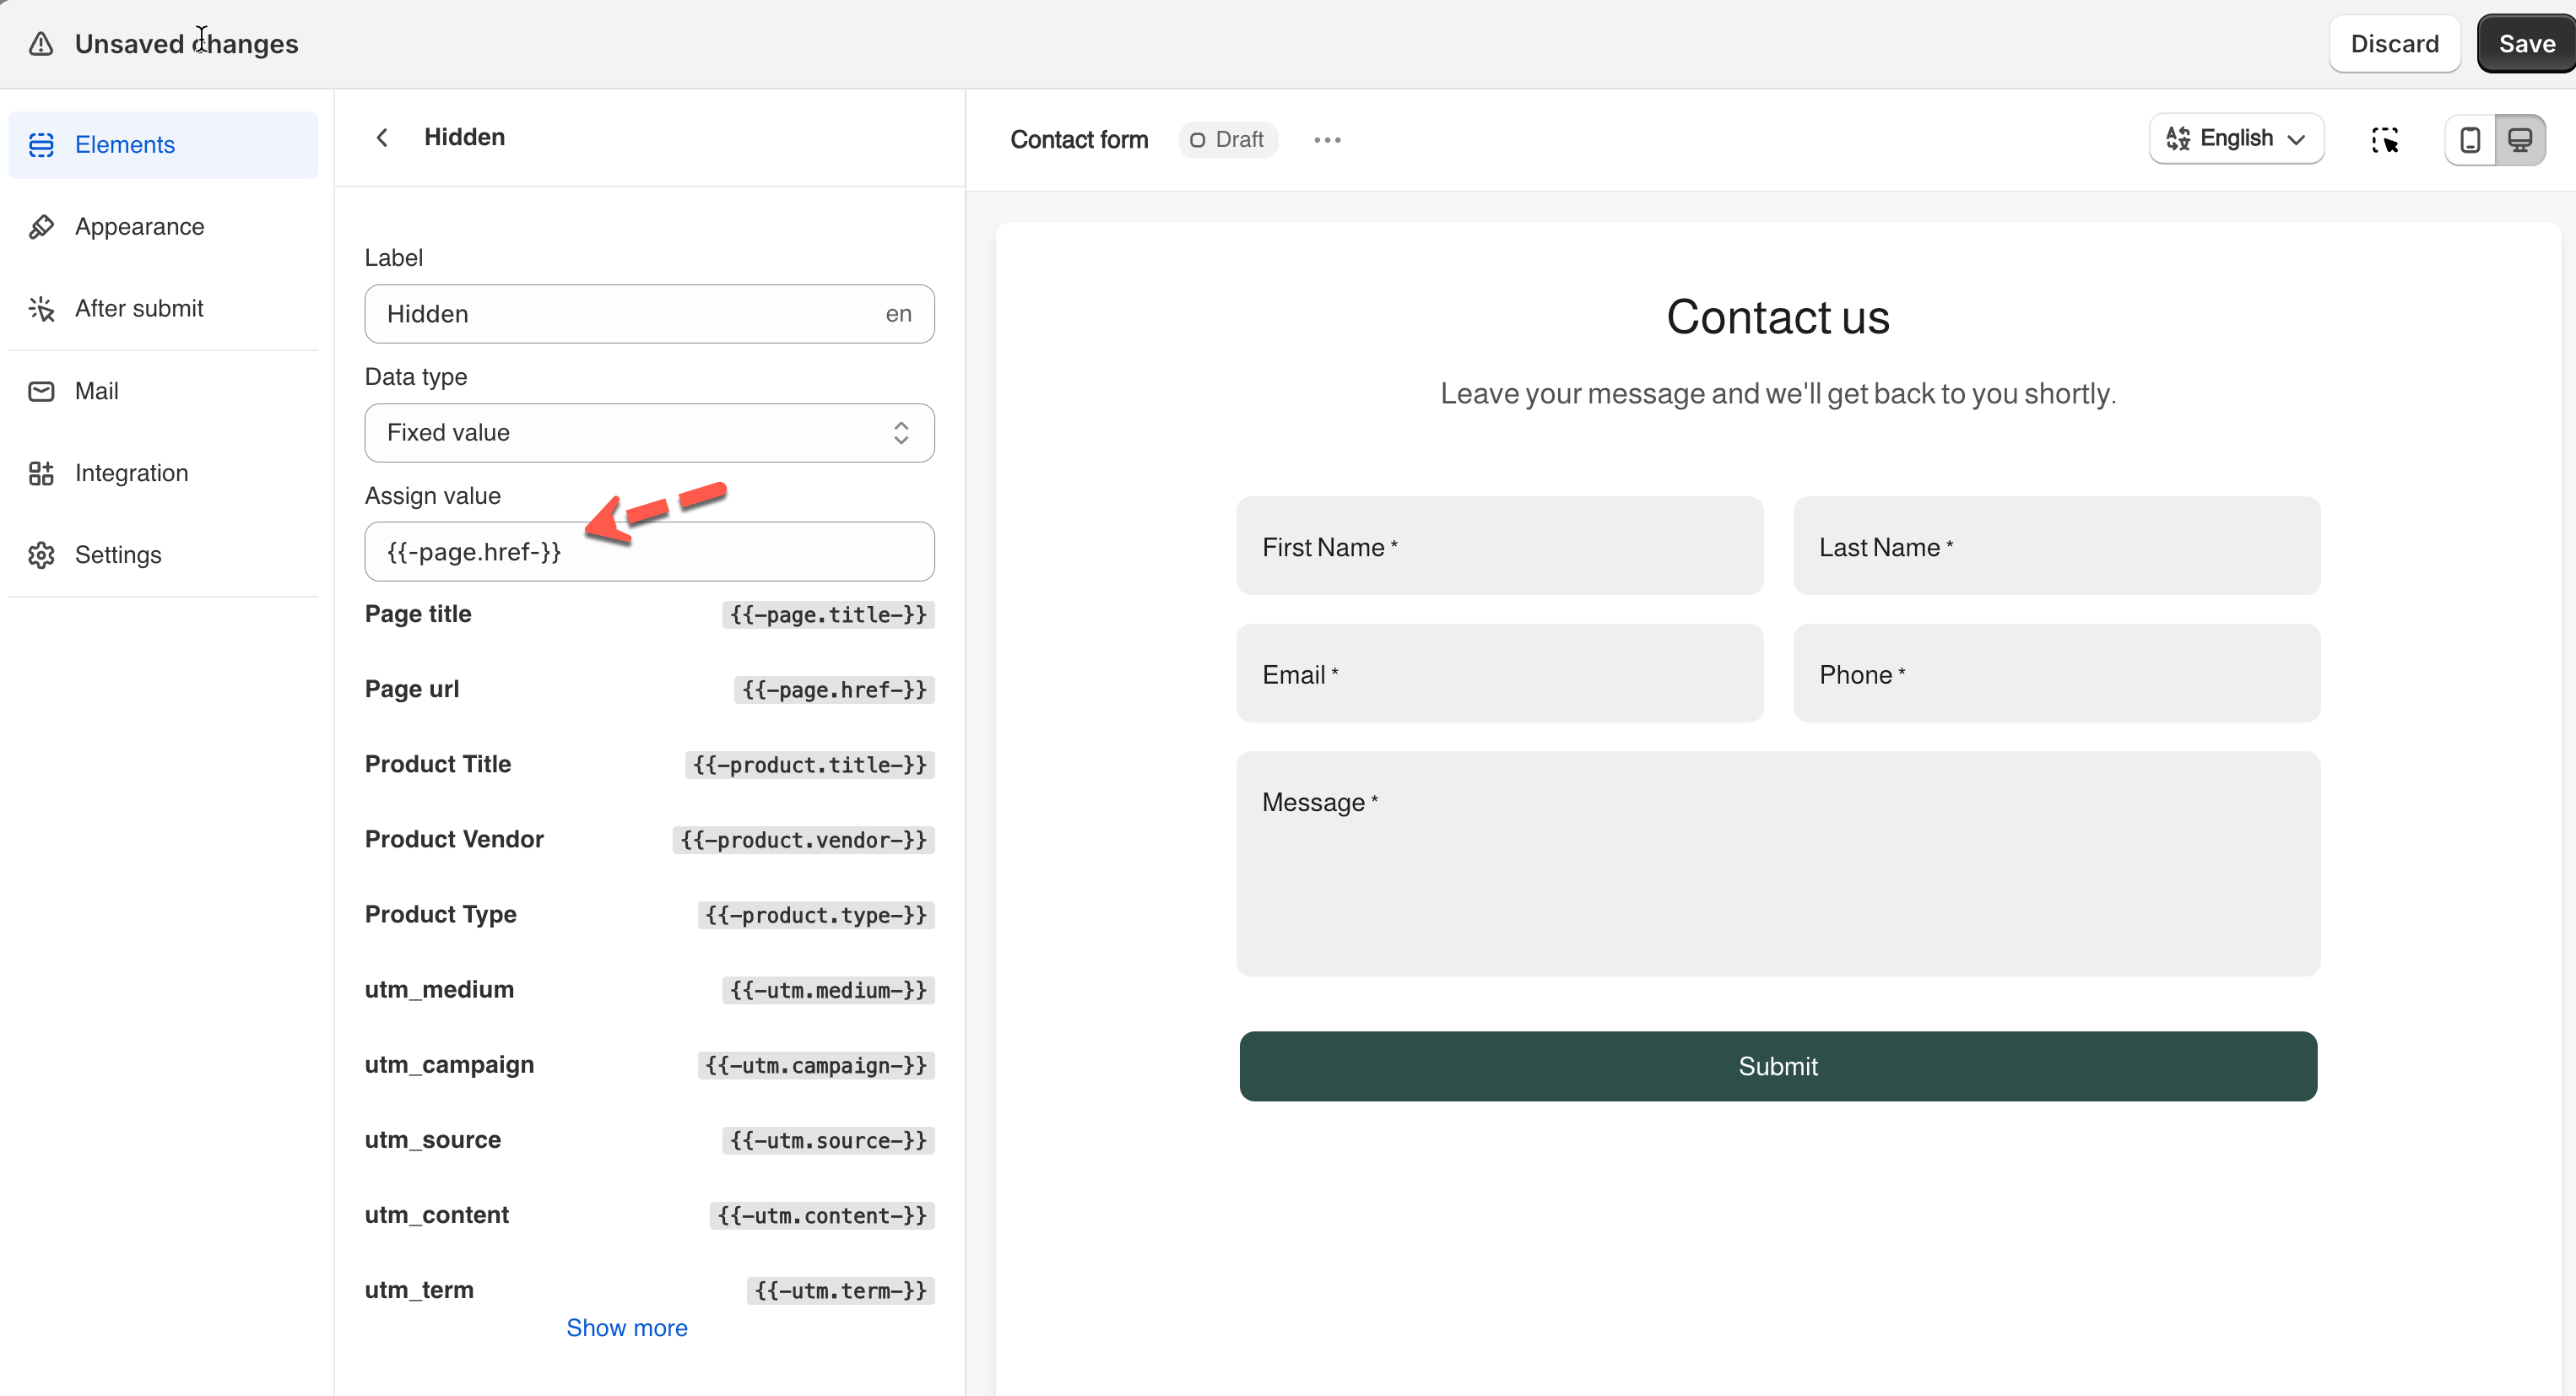Image resolution: width=2576 pixels, height=1396 pixels.
Task: Open the three-dot menu beside Draft
Action: tap(1327, 140)
